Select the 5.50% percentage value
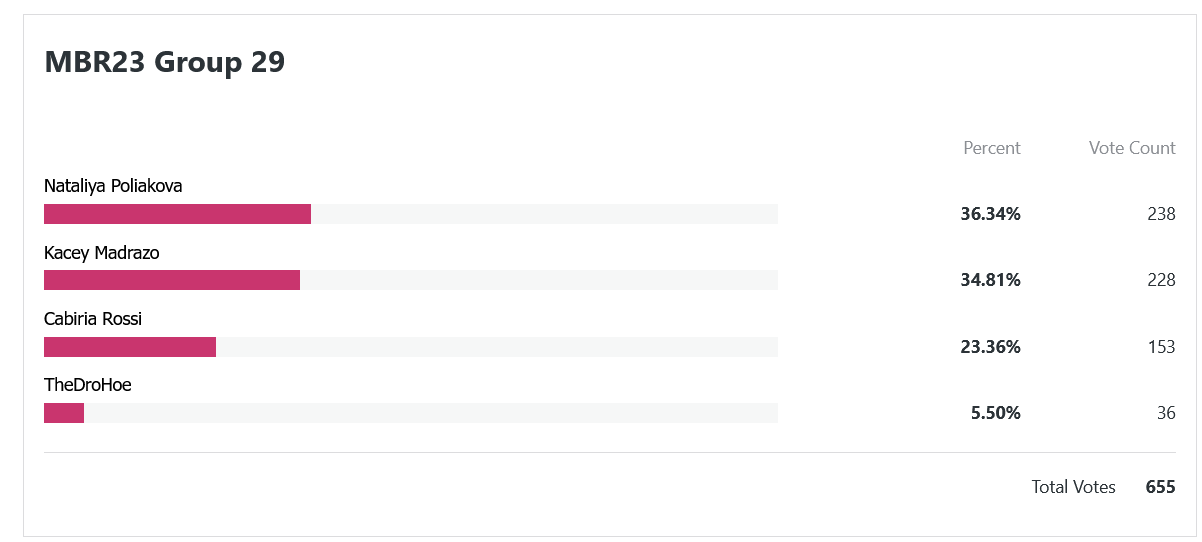Viewport: 1202px width, 542px height. click(996, 413)
